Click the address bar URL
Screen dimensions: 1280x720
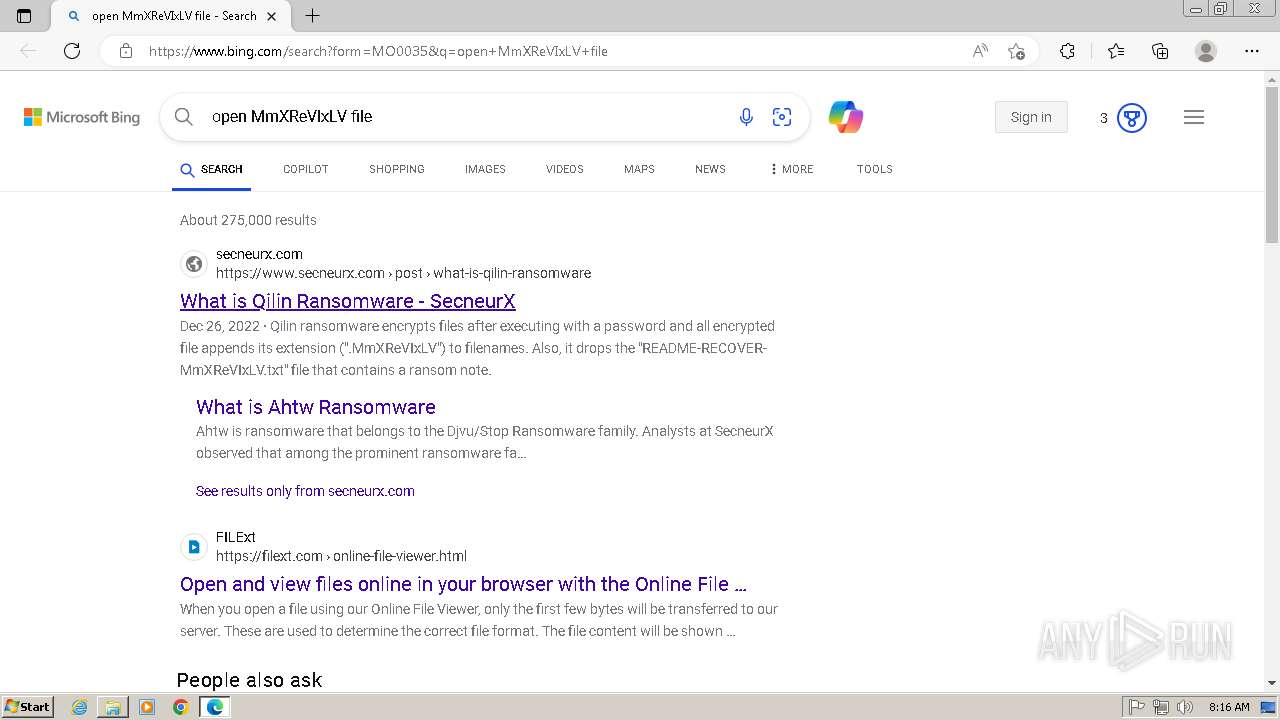(x=378, y=51)
